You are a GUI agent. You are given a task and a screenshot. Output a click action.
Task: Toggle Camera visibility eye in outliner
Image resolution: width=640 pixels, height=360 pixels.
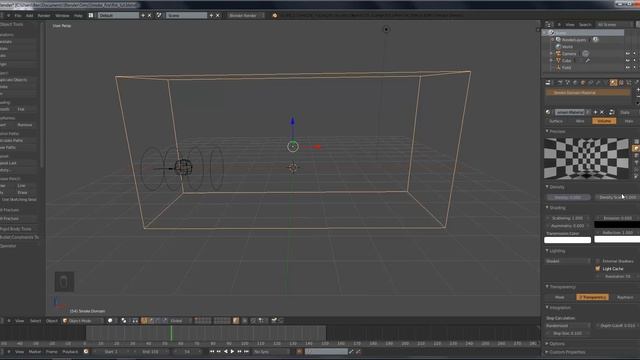628,53
